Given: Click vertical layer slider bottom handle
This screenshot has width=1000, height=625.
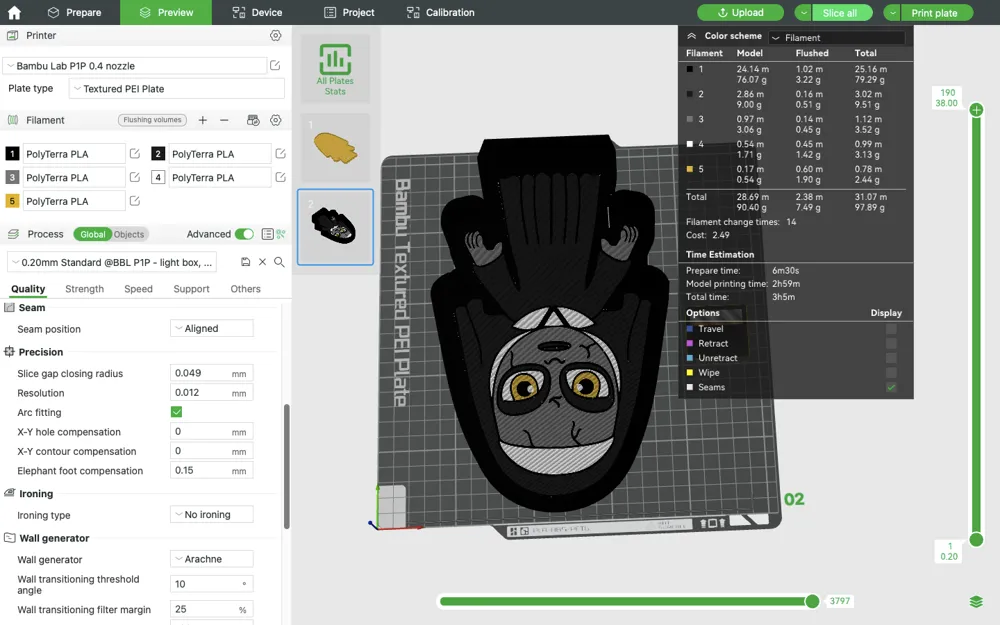Looking at the screenshot, I should tap(976, 540).
